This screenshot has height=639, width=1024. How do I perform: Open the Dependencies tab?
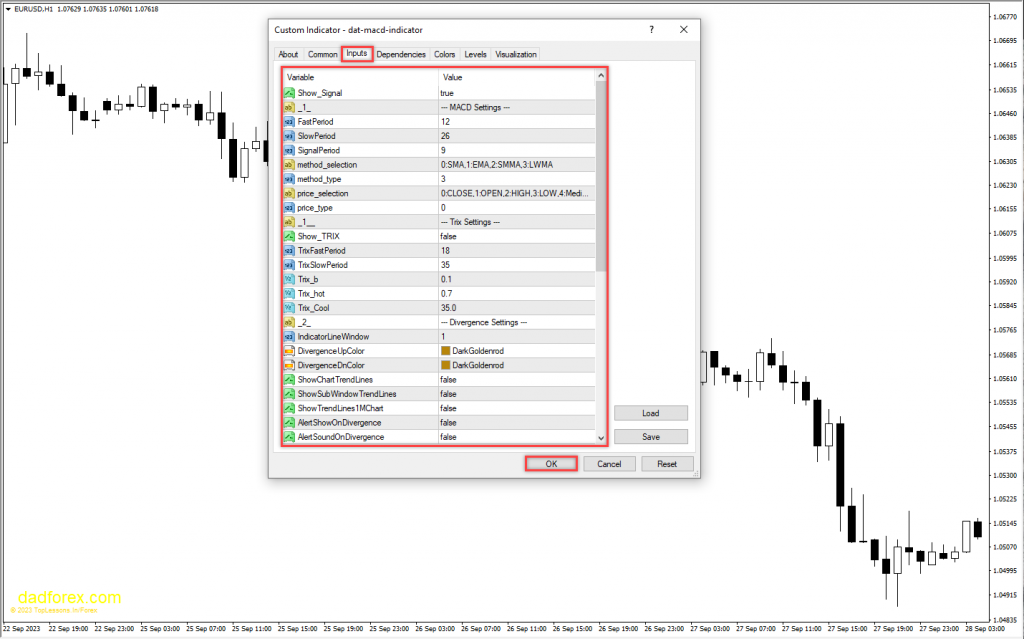pyautogui.click(x=401, y=54)
